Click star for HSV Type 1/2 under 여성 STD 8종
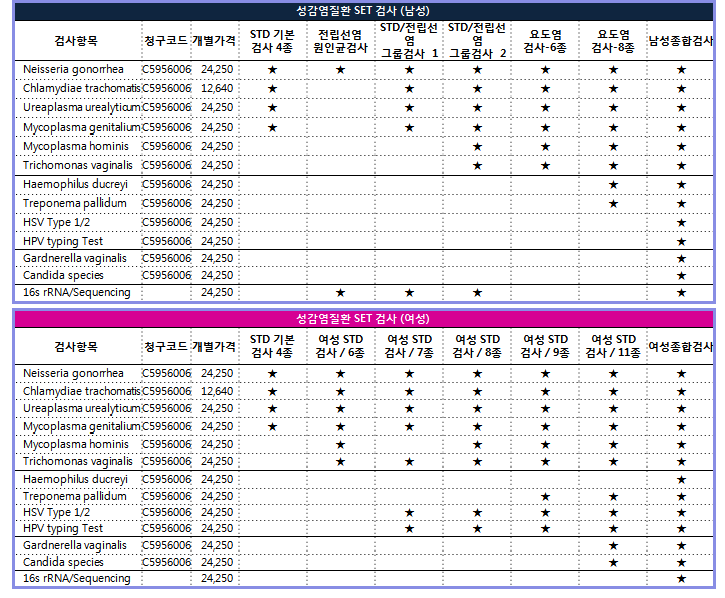This screenshot has width=725, height=598. tap(478, 513)
